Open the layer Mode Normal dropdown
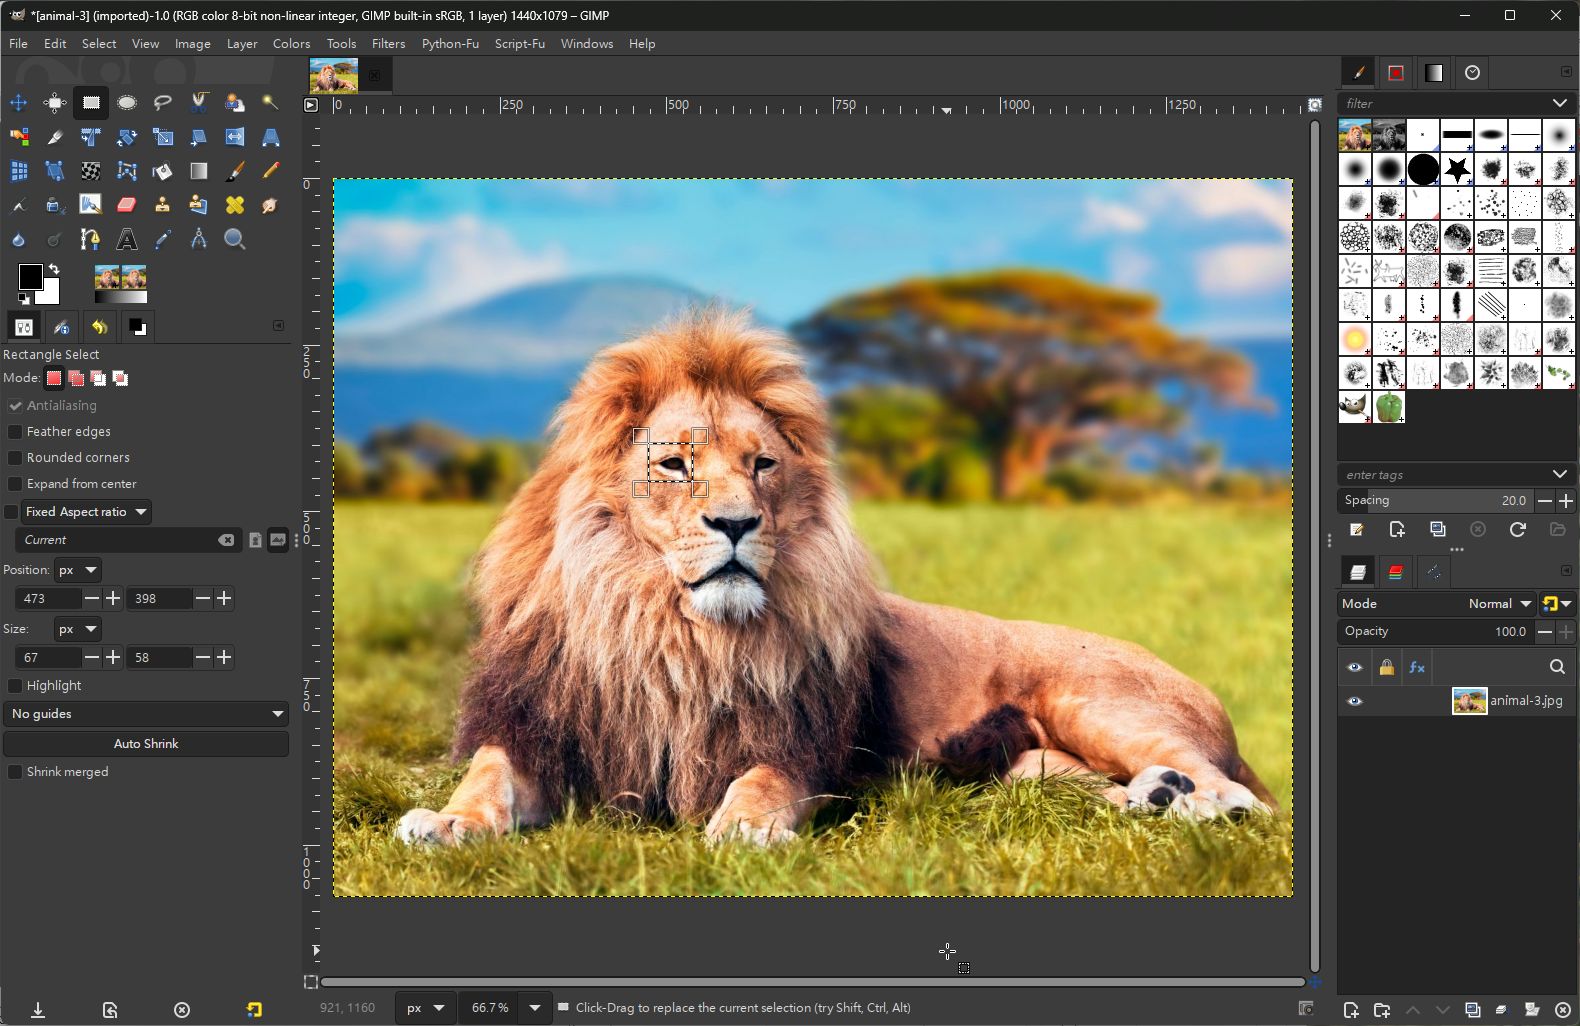The height and width of the screenshot is (1026, 1580). tap(1436, 603)
